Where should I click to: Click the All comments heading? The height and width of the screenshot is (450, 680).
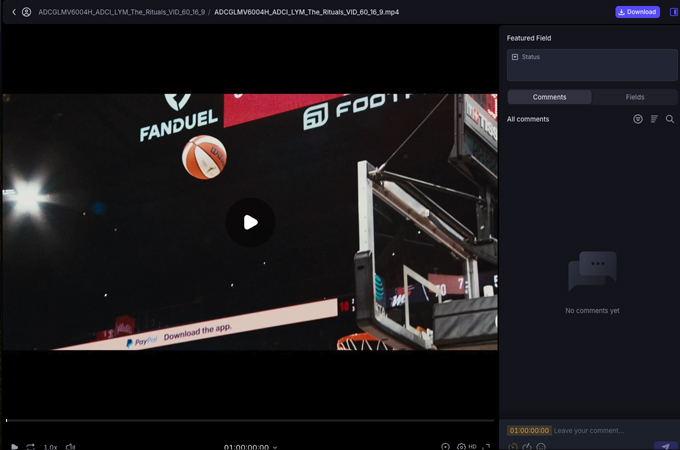(528, 119)
